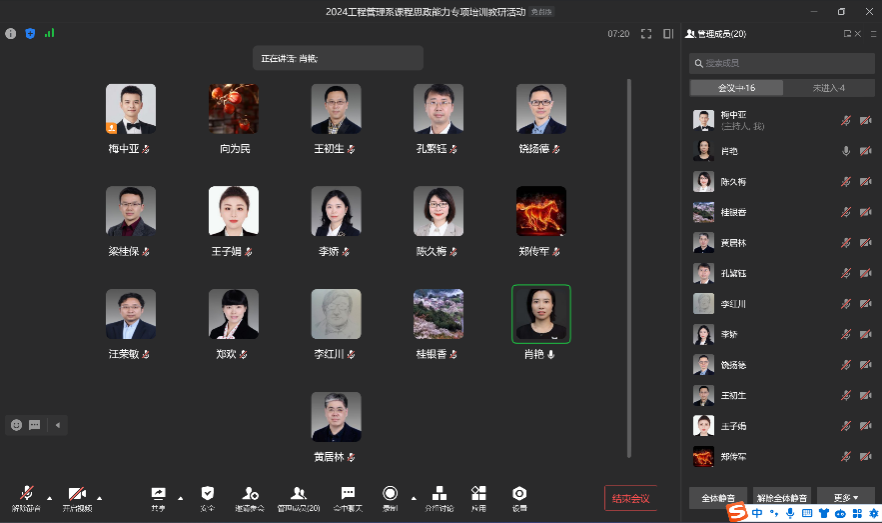Viewport: 882px width, 523px height.
Task: Click the meeting info icon at top left
Action: click(x=11, y=33)
